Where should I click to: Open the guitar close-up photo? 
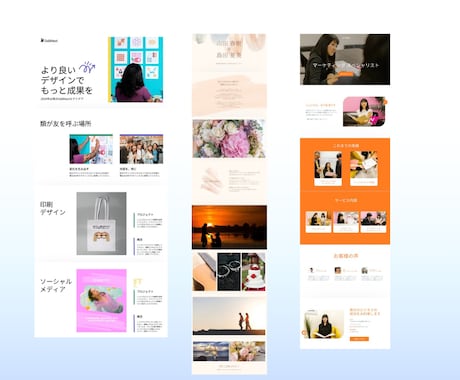tap(204, 272)
